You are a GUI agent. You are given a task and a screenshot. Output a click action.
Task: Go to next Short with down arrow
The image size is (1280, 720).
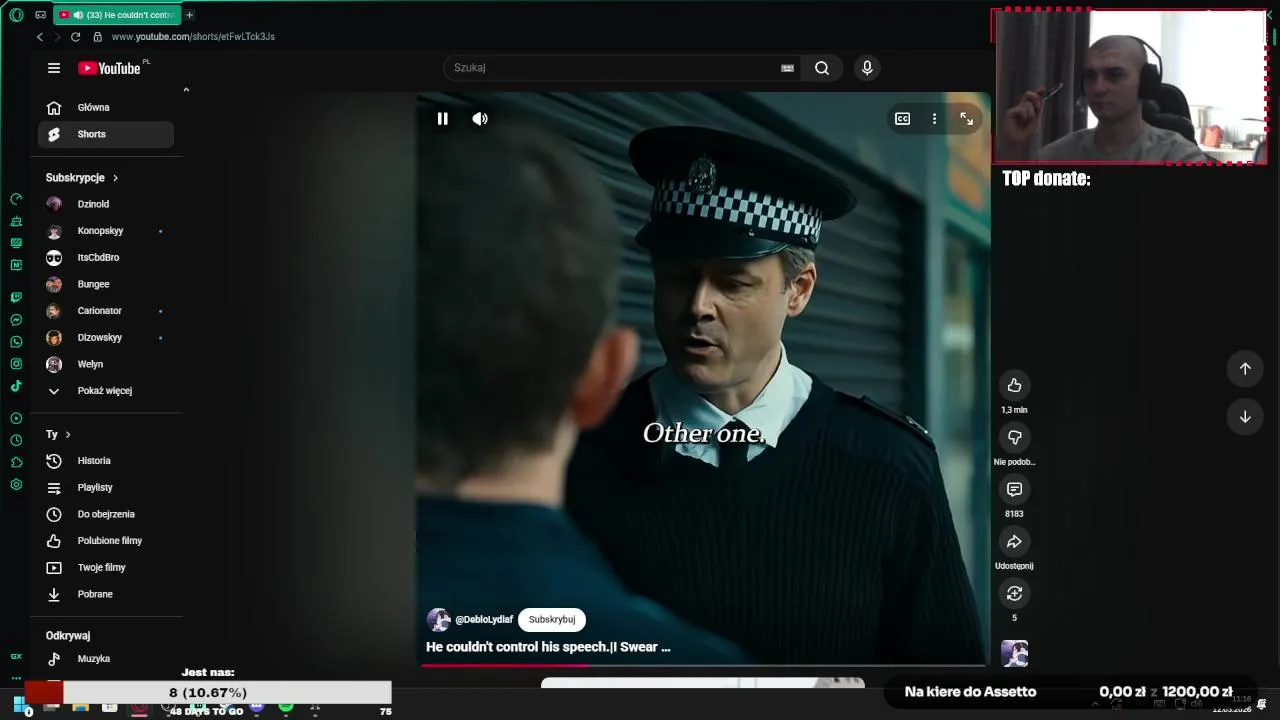tap(1245, 417)
